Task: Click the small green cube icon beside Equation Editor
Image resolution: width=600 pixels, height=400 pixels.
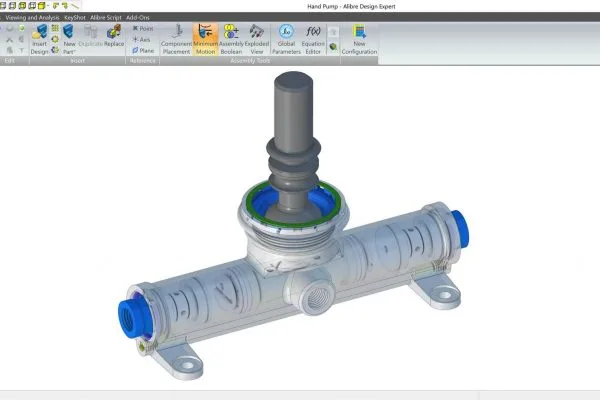Action: [333, 47]
